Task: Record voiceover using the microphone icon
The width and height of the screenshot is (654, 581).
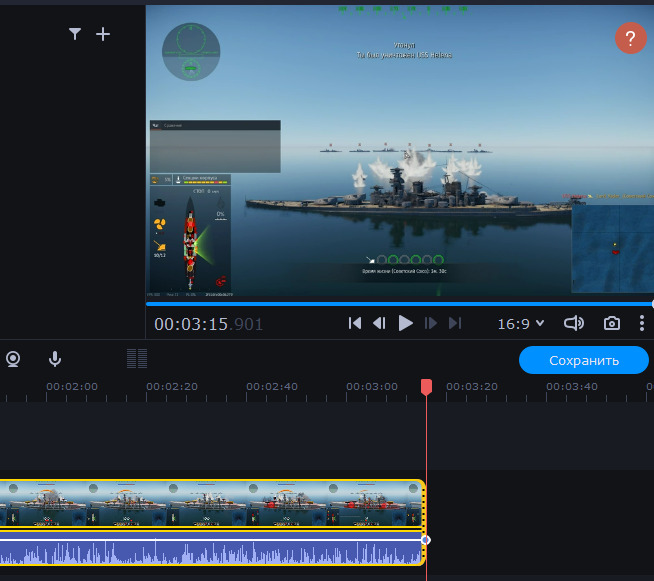Action: pos(55,359)
